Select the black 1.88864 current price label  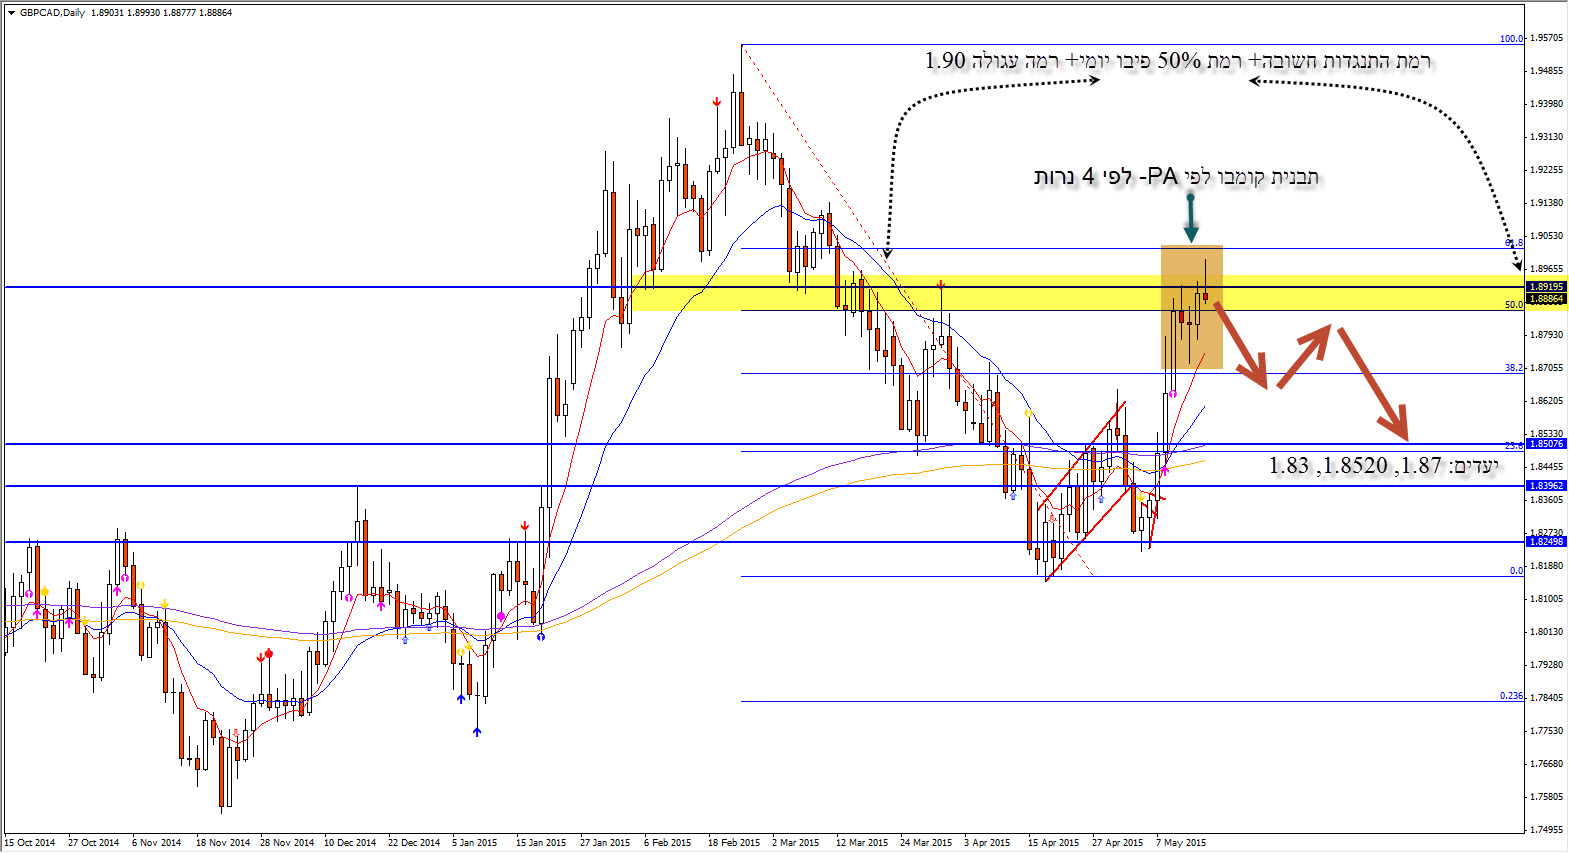[x=1546, y=299]
